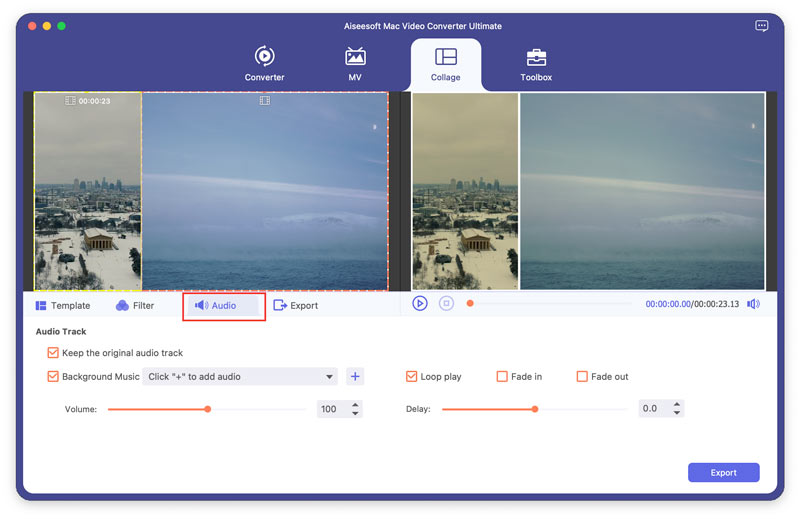Stop the preview playback
Image resolution: width=800 pixels, height=519 pixels.
tap(447, 304)
